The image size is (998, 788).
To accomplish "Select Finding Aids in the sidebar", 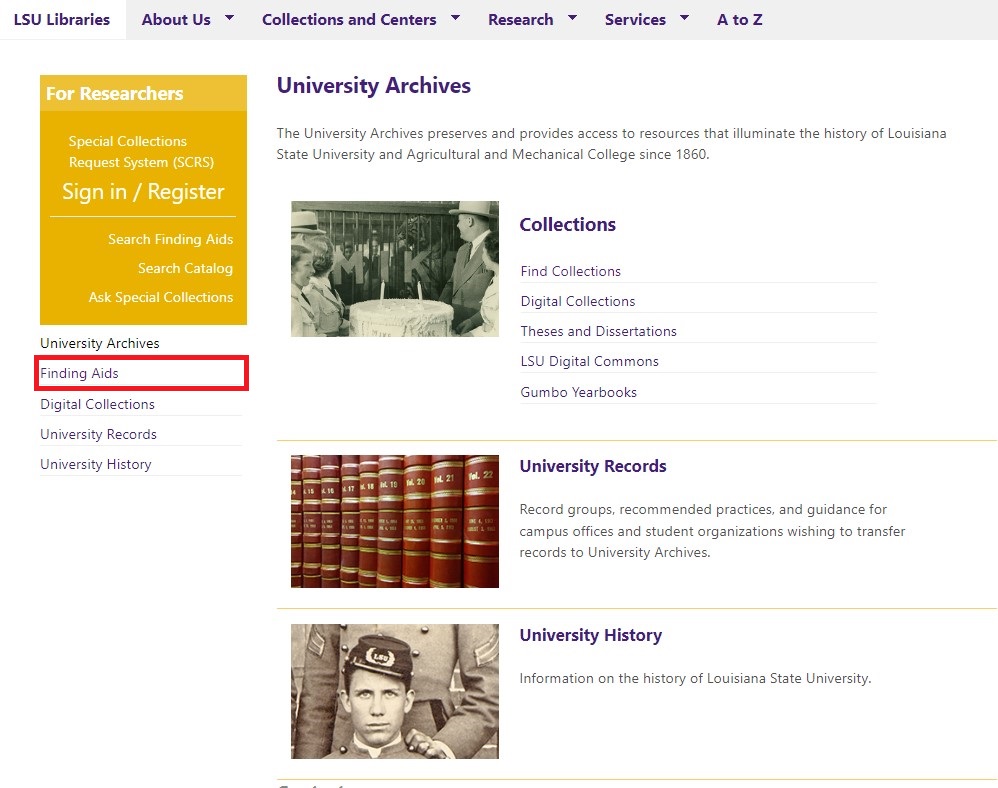I will click(80, 373).
